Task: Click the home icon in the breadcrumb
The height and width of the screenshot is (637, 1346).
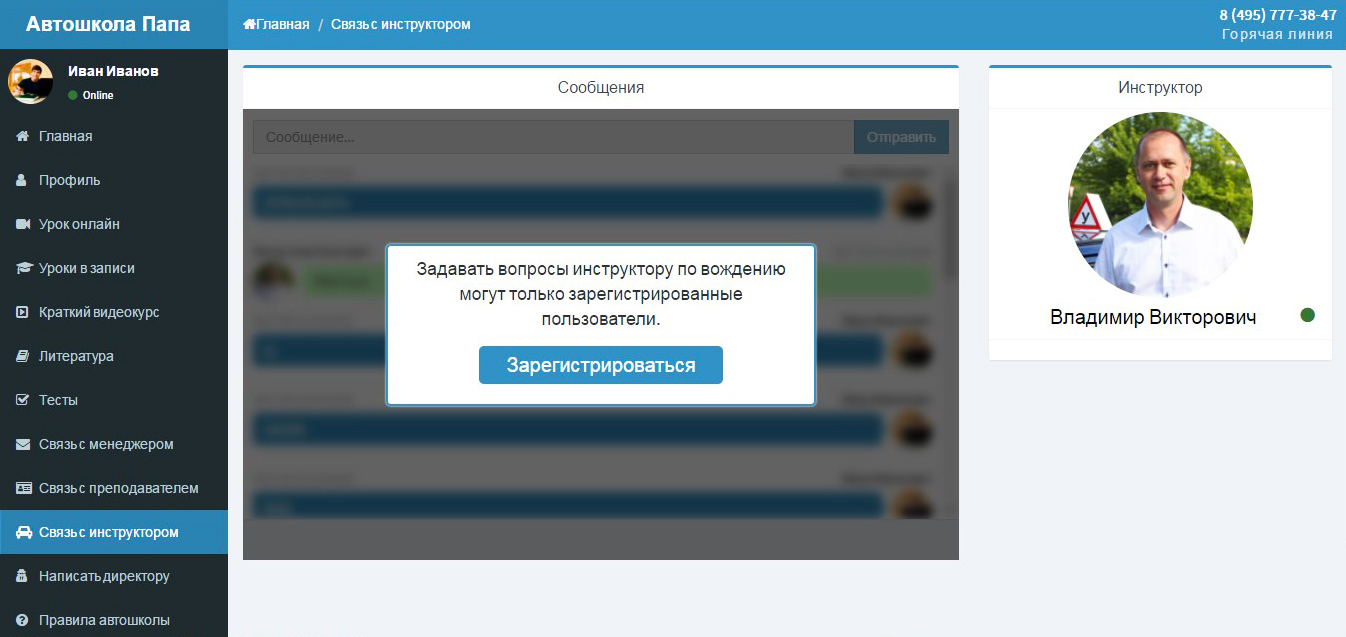Action: 249,24
